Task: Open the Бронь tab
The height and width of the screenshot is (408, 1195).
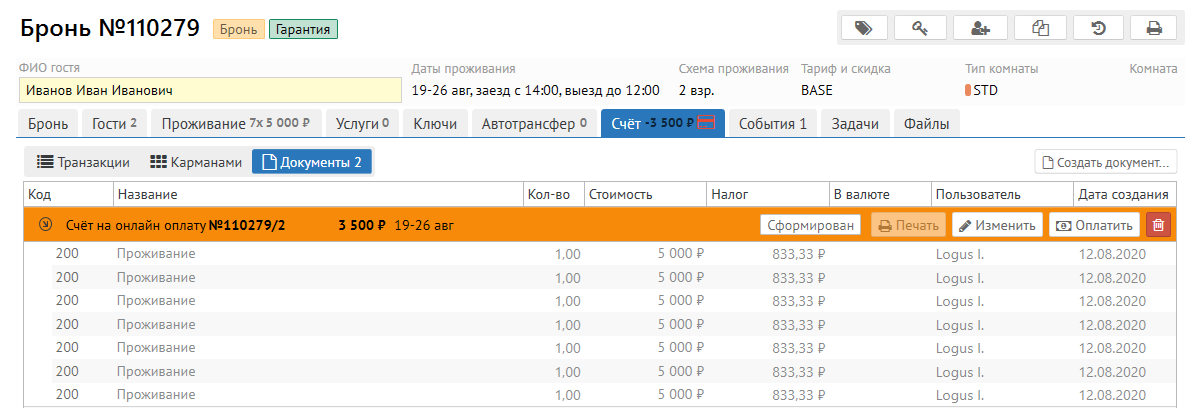Action: [x=48, y=124]
